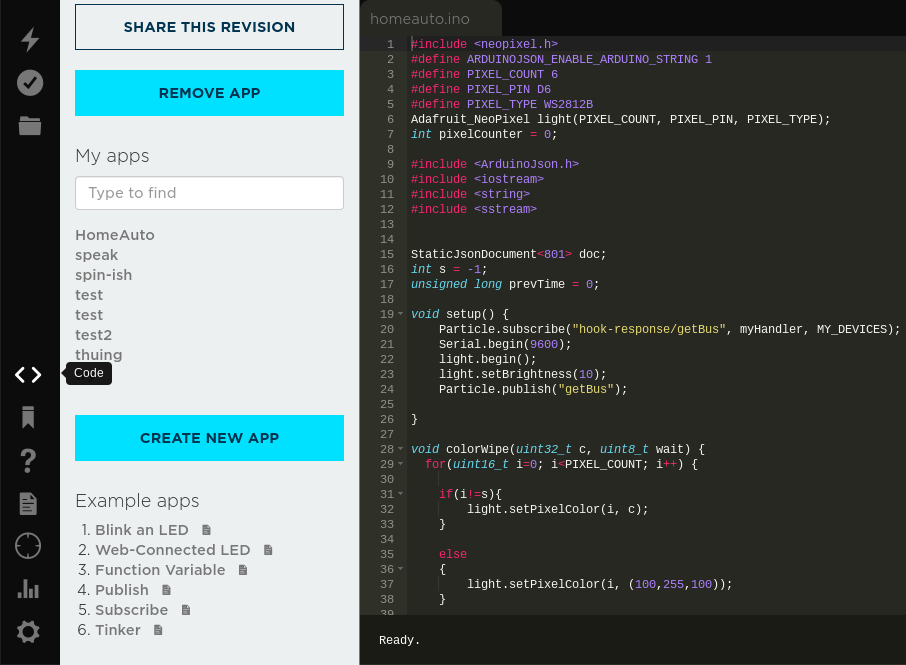Save app with the folder icon
906x665 pixels.
(29, 125)
